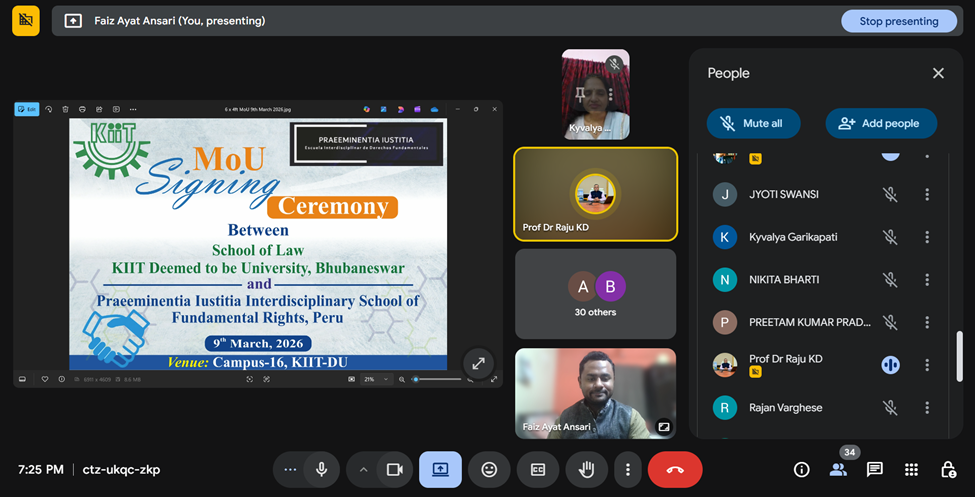Viewport: 975px width, 497px height.
Task: Click the pin icon on Kyvalya's video tile
Action: pyautogui.click(x=580, y=95)
